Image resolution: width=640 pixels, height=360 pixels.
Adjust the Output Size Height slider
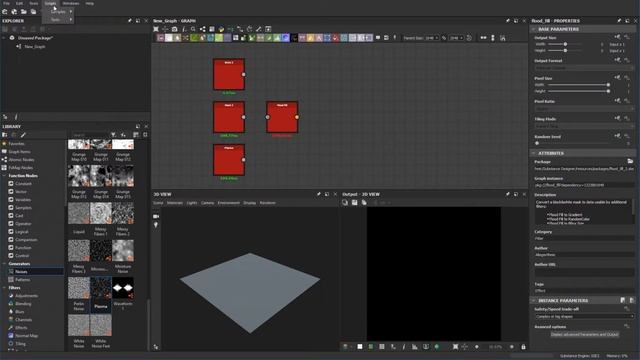pyautogui.click(x=565, y=51)
